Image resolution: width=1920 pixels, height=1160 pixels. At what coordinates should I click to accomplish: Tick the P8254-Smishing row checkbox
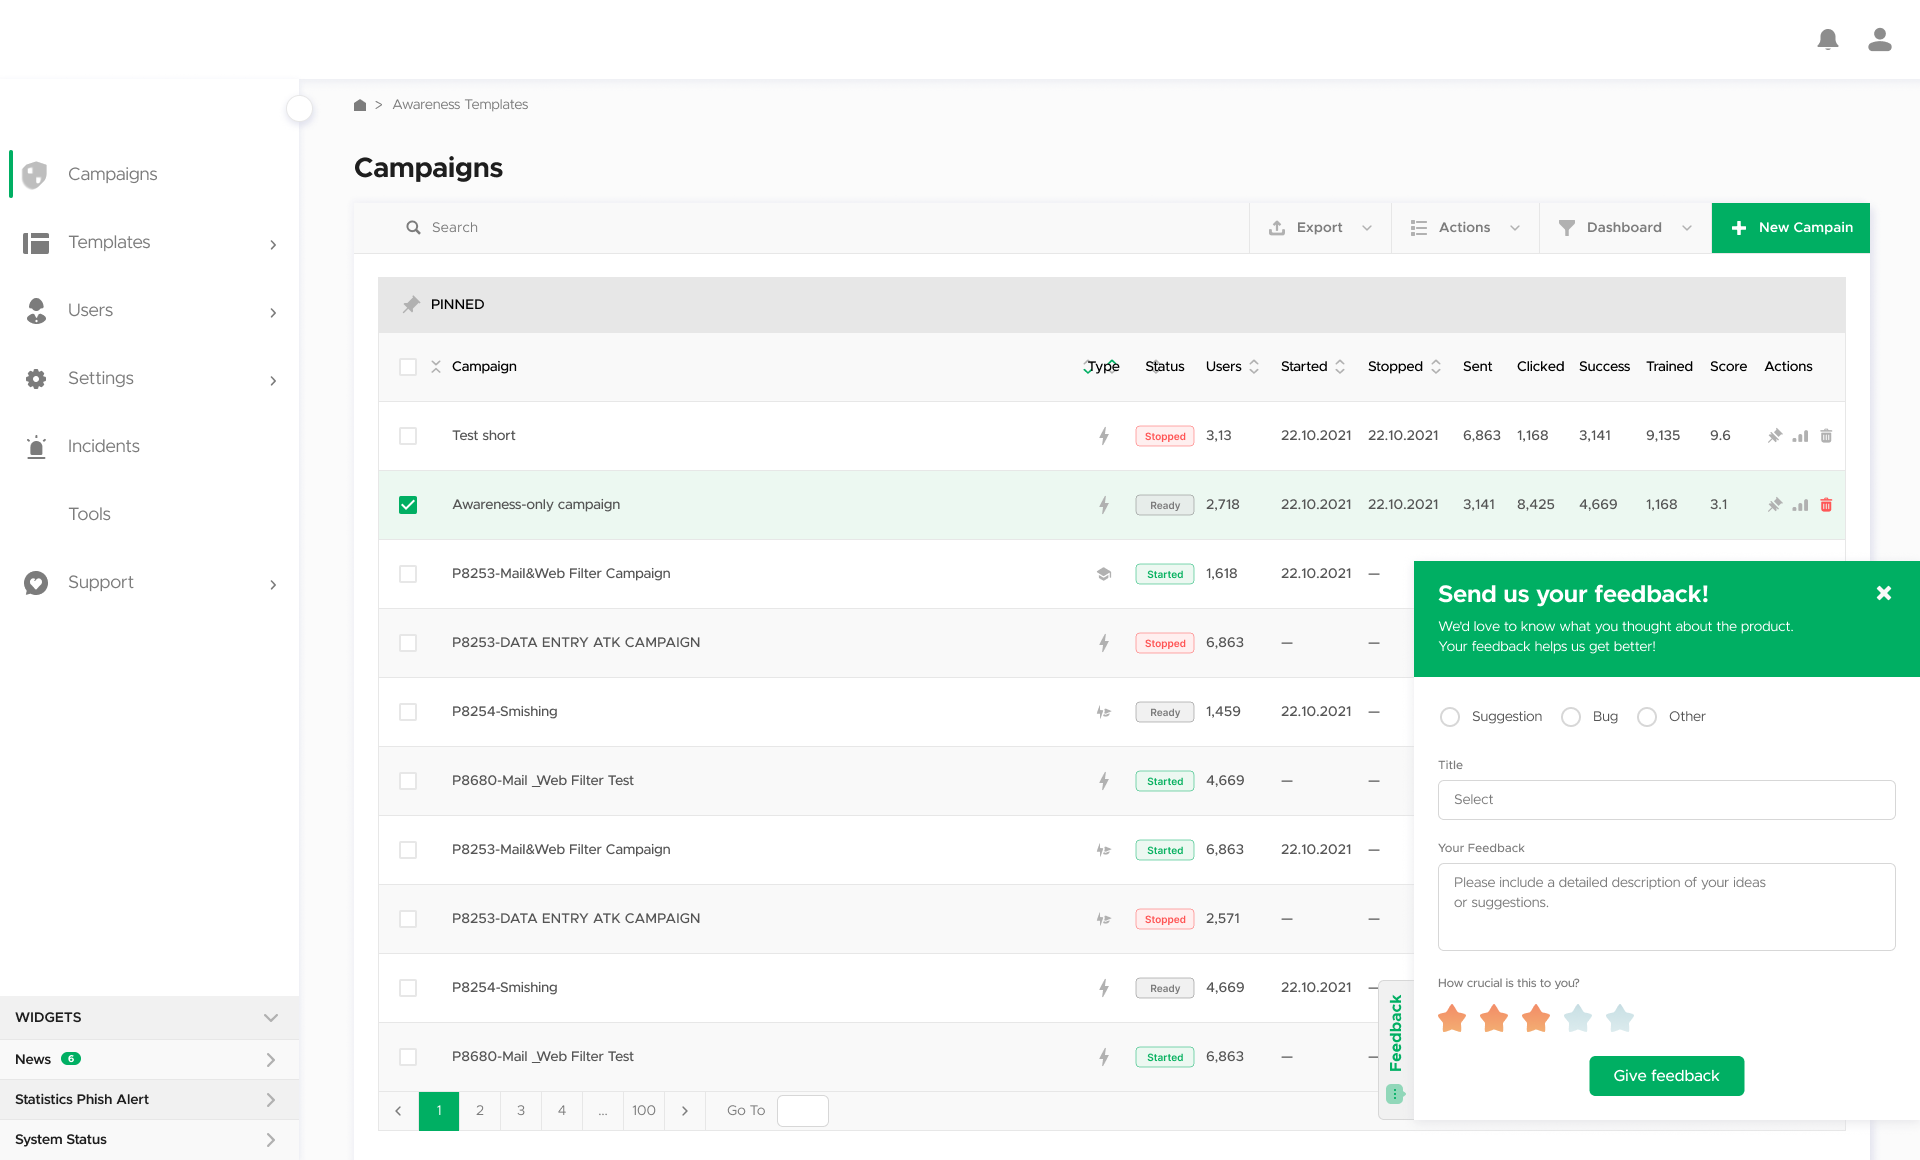coord(408,712)
